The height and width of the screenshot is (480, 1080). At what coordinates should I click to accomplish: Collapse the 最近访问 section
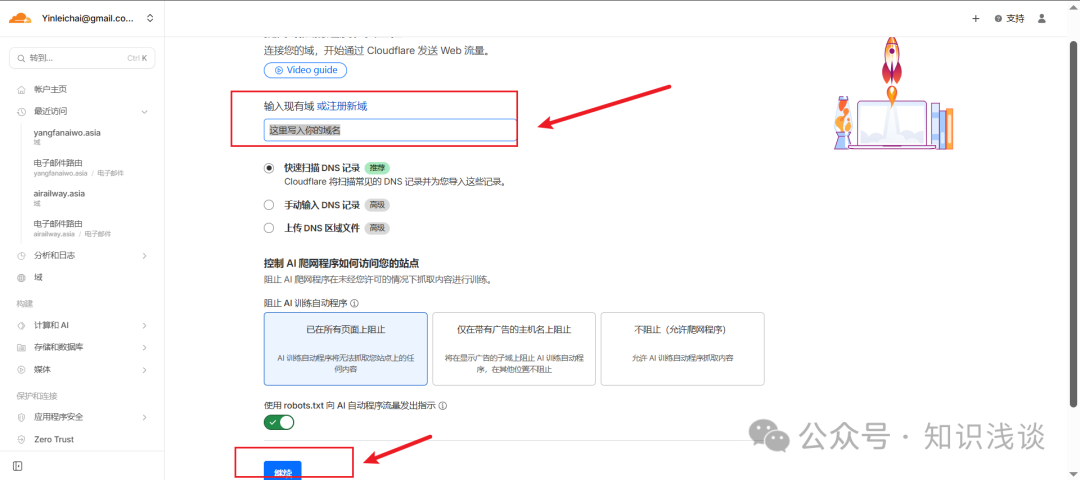tap(144, 111)
